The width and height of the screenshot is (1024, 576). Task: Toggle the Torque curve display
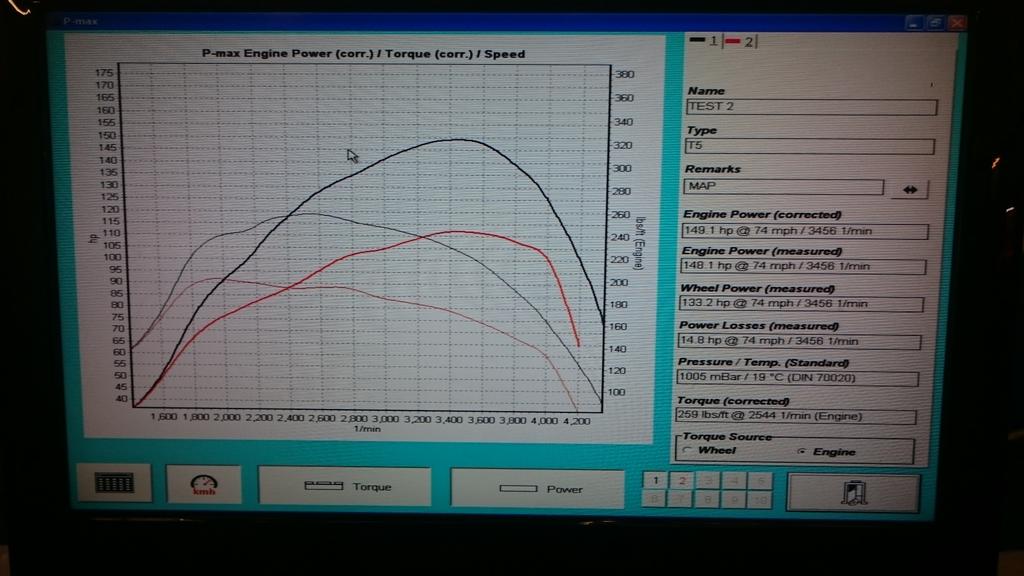tap(345, 487)
